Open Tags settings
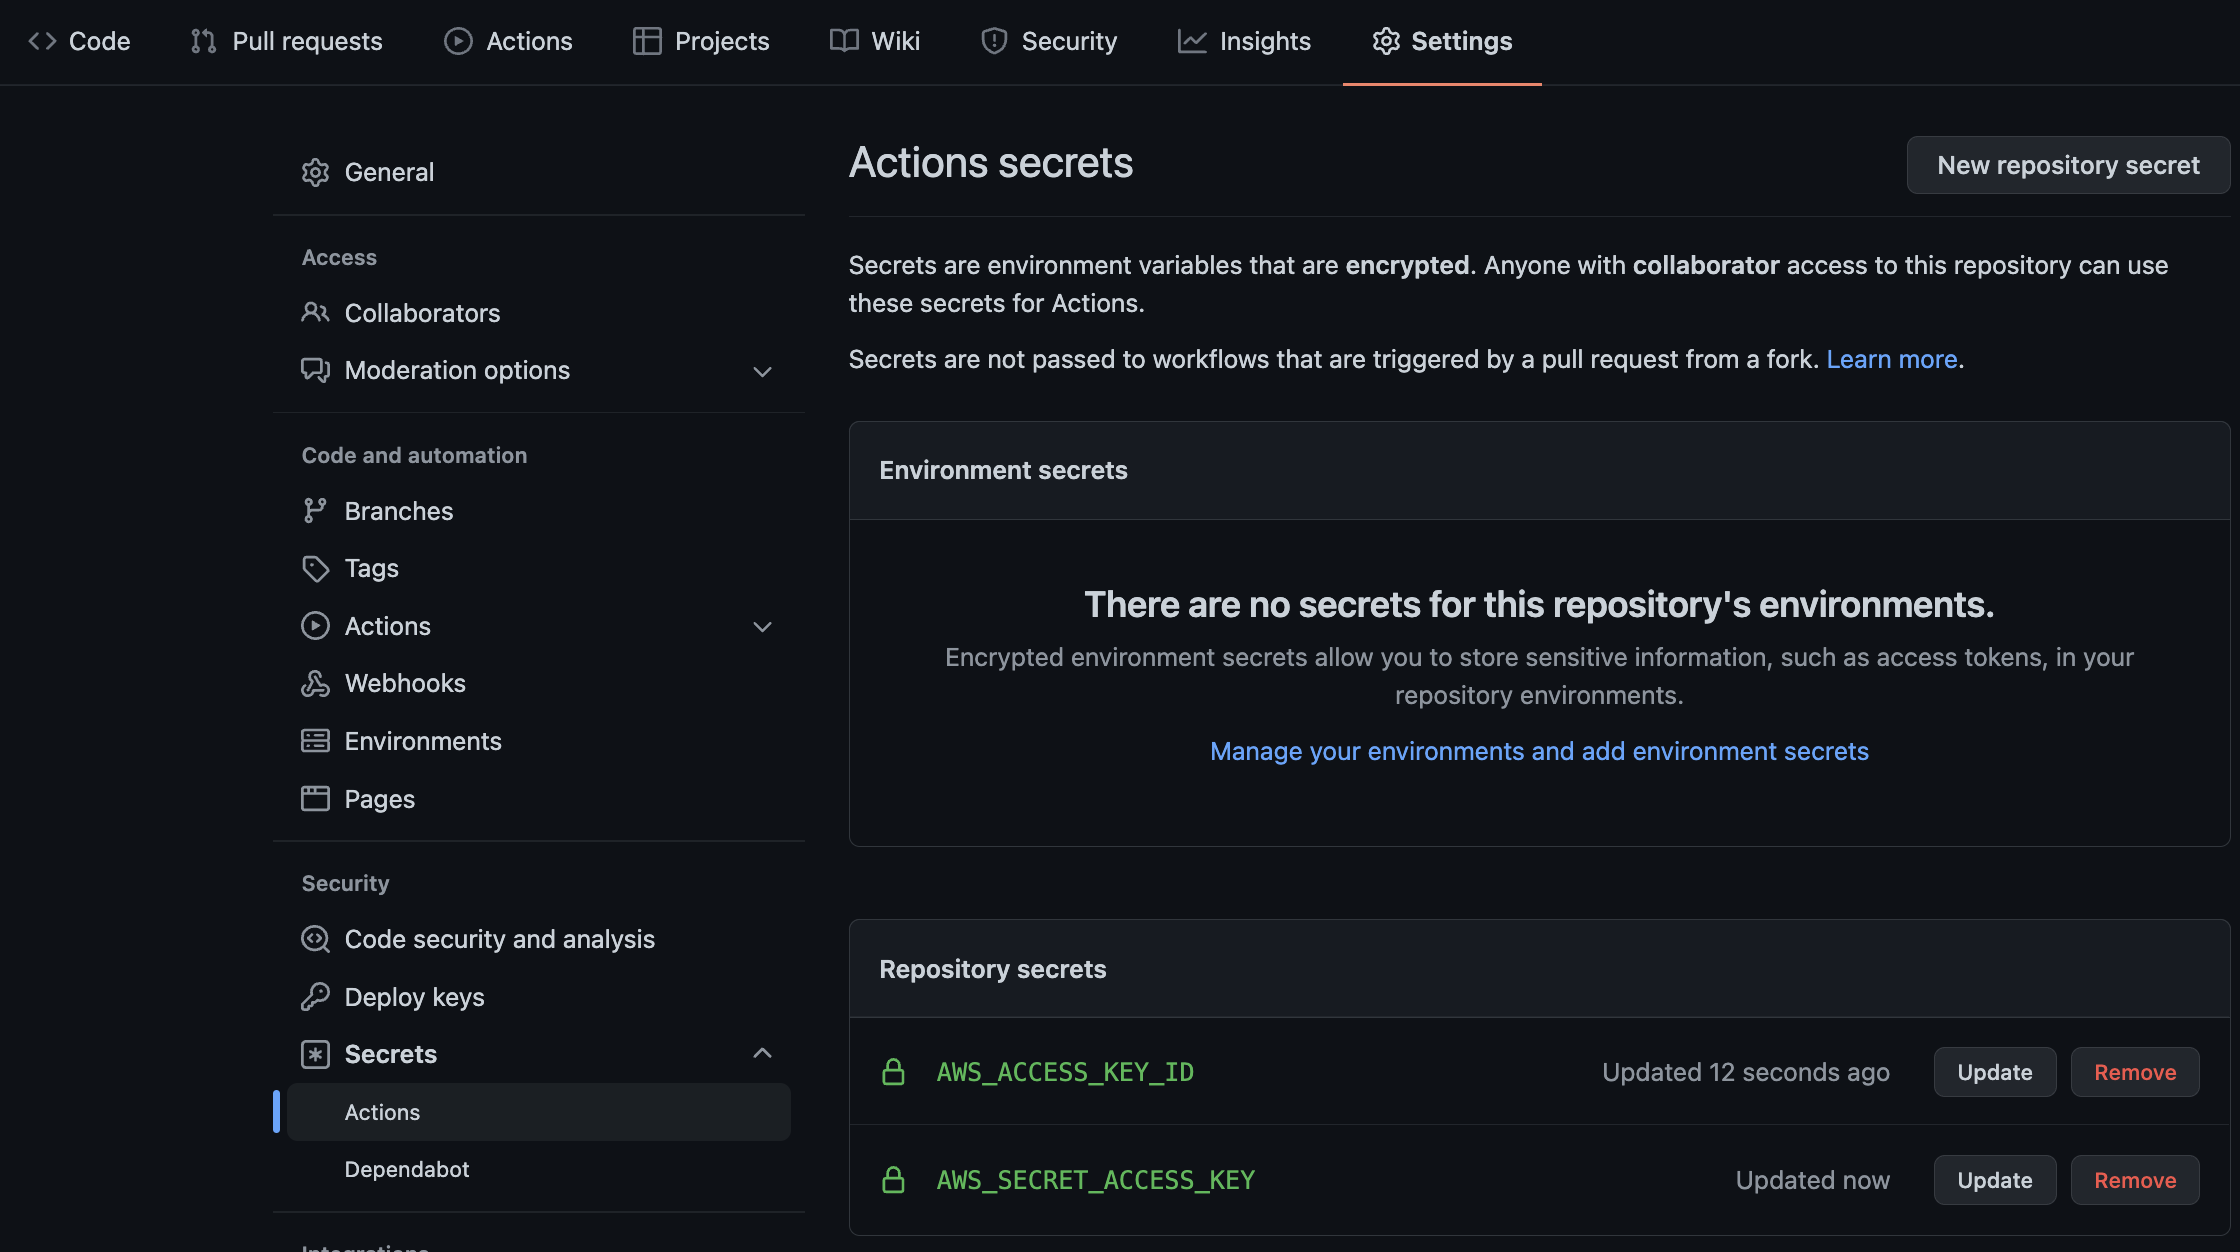The image size is (2240, 1252). click(x=539, y=568)
